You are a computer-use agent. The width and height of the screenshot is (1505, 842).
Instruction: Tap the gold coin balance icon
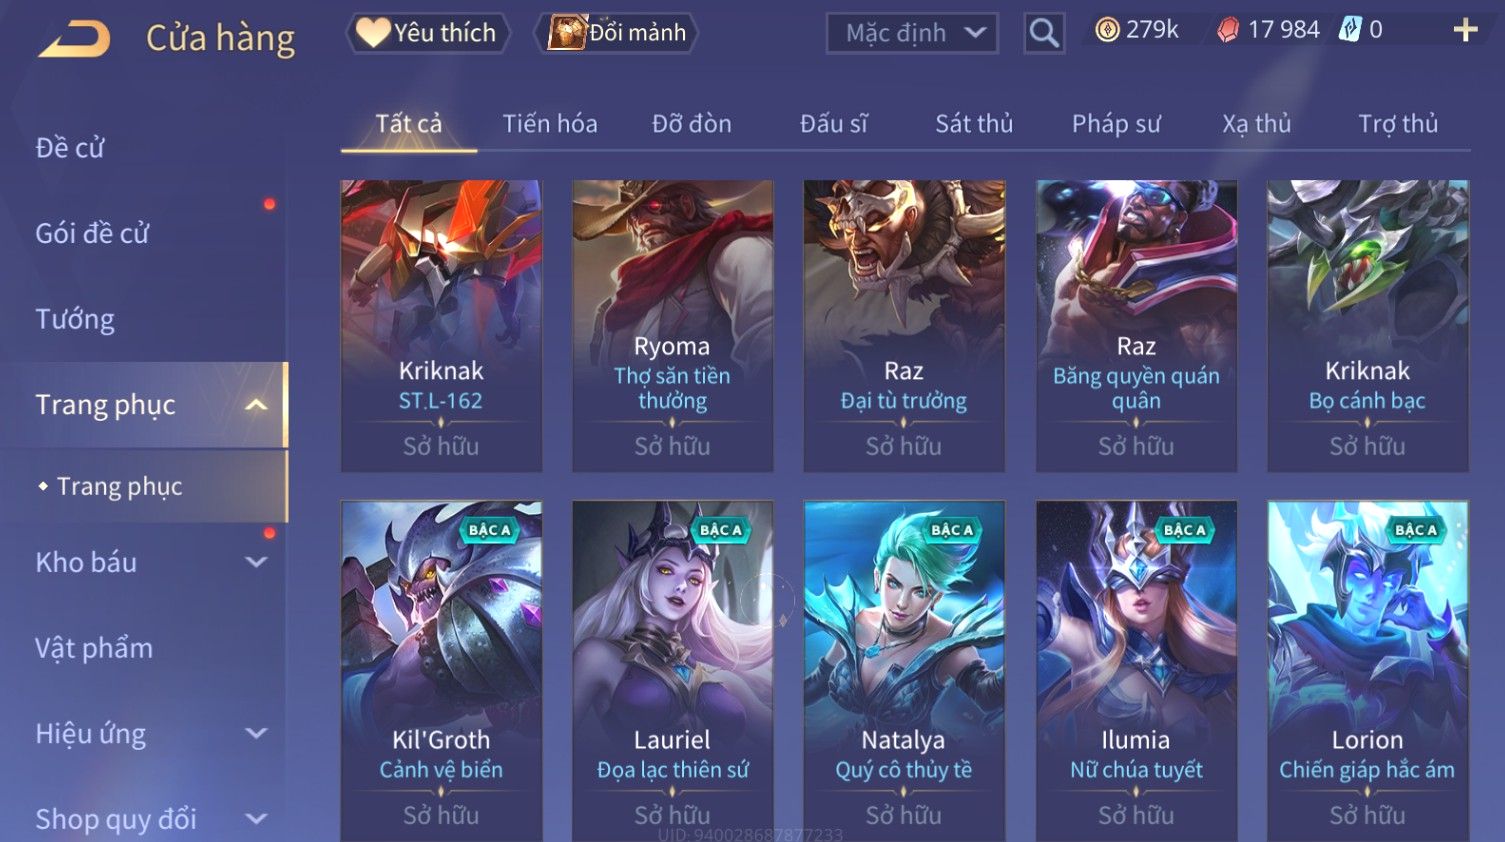tap(1107, 30)
